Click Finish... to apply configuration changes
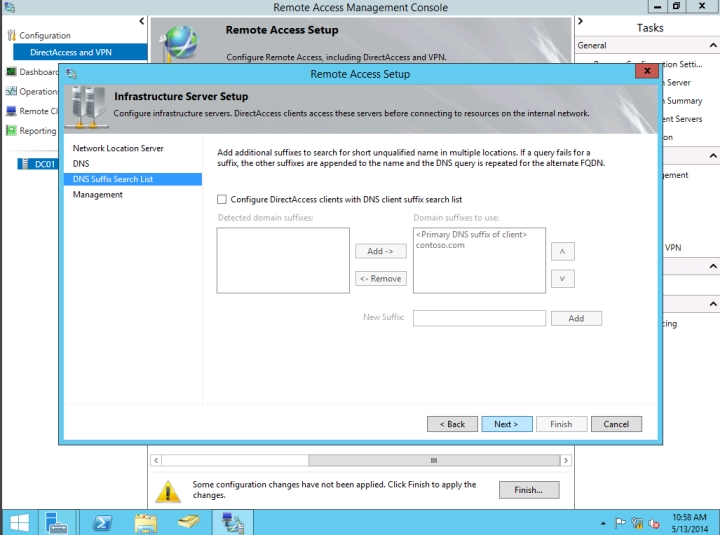The image size is (720, 535). 529,490
